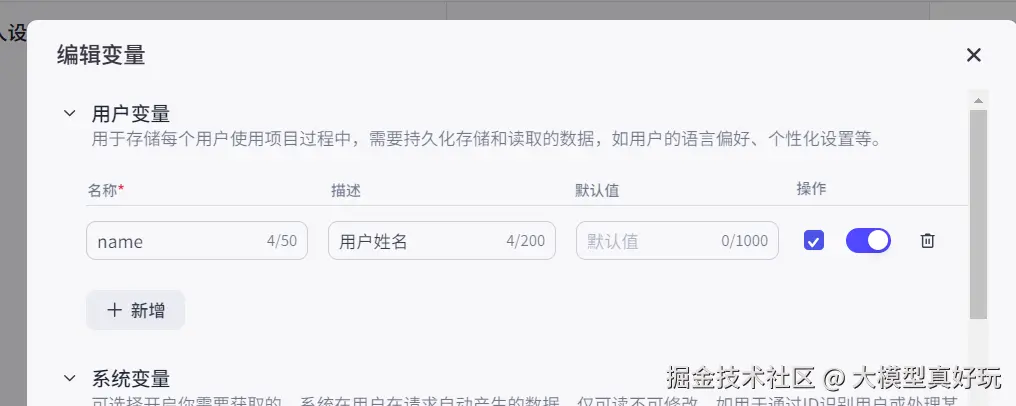
Task: Collapse the 用户变量 section chevron
Action: [69, 114]
